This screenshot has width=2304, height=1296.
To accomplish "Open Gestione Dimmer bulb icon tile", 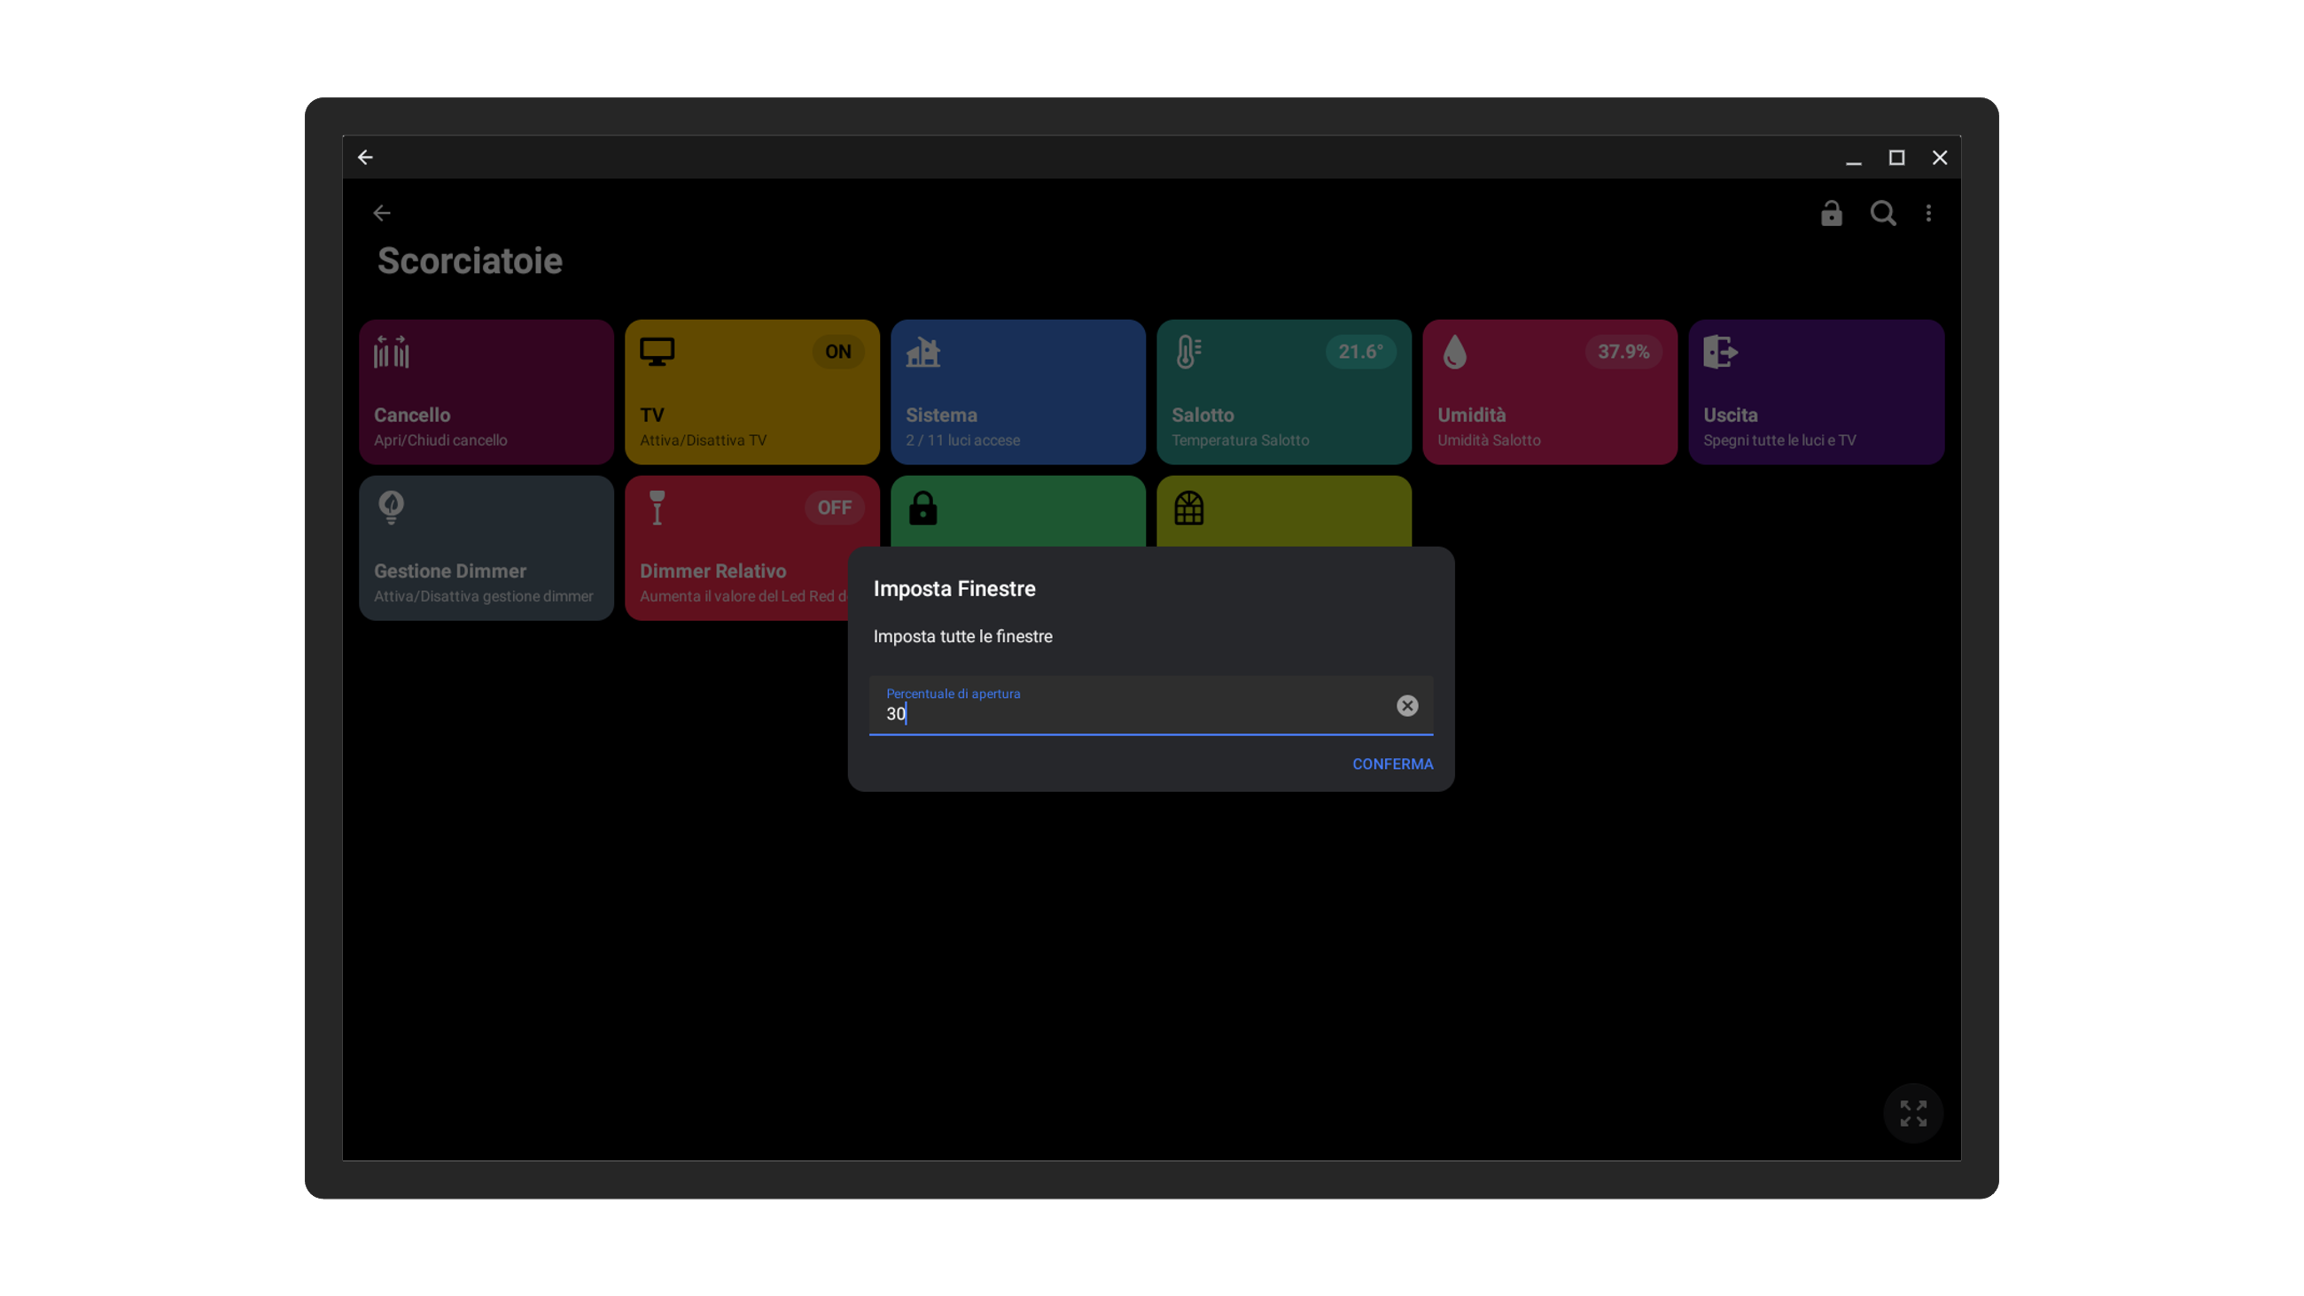I will pos(391,507).
